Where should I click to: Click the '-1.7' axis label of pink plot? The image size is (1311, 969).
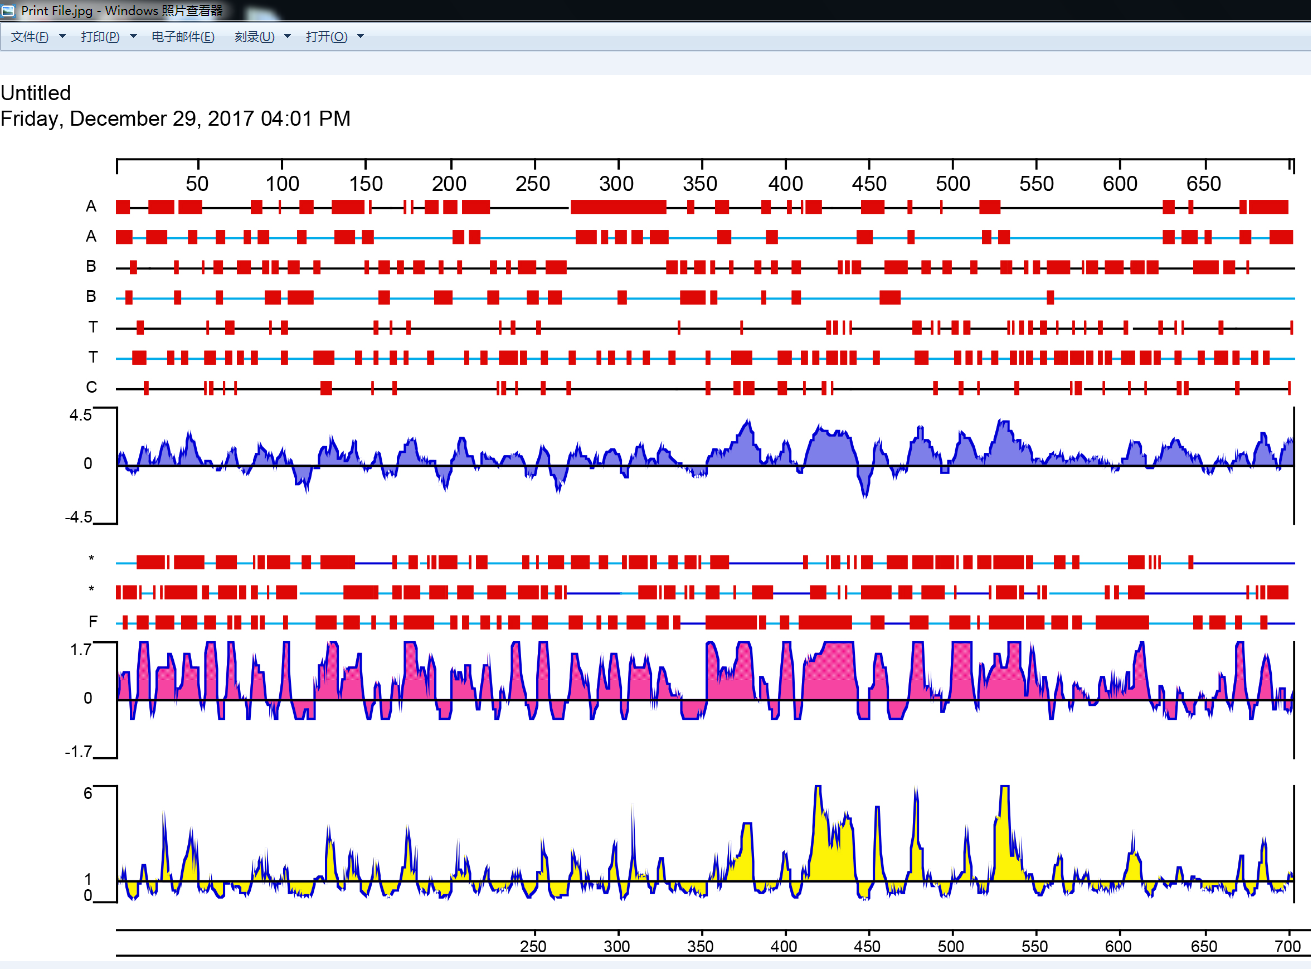coord(78,752)
